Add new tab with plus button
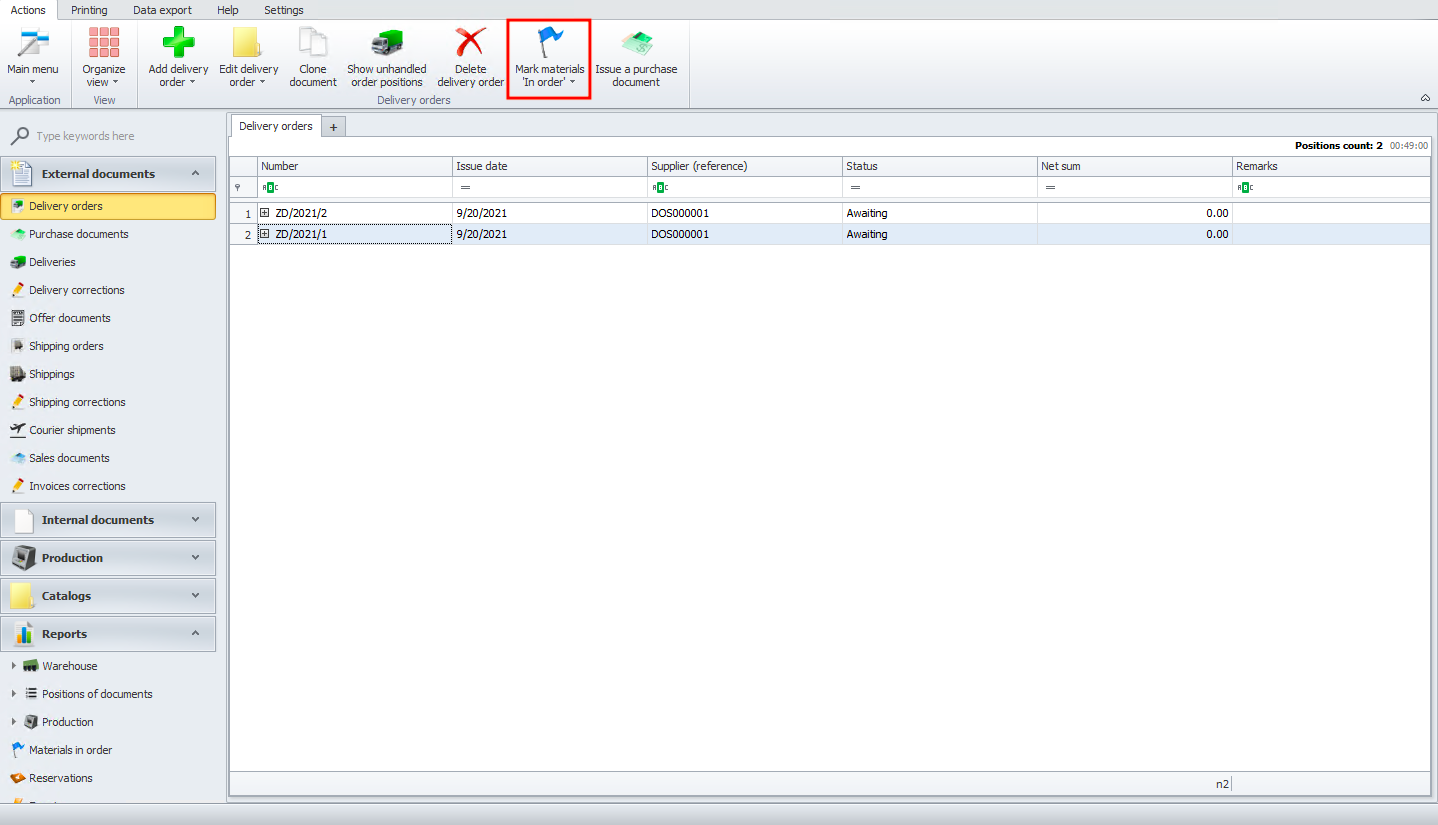Viewport: 1438px width, 825px height. (334, 127)
